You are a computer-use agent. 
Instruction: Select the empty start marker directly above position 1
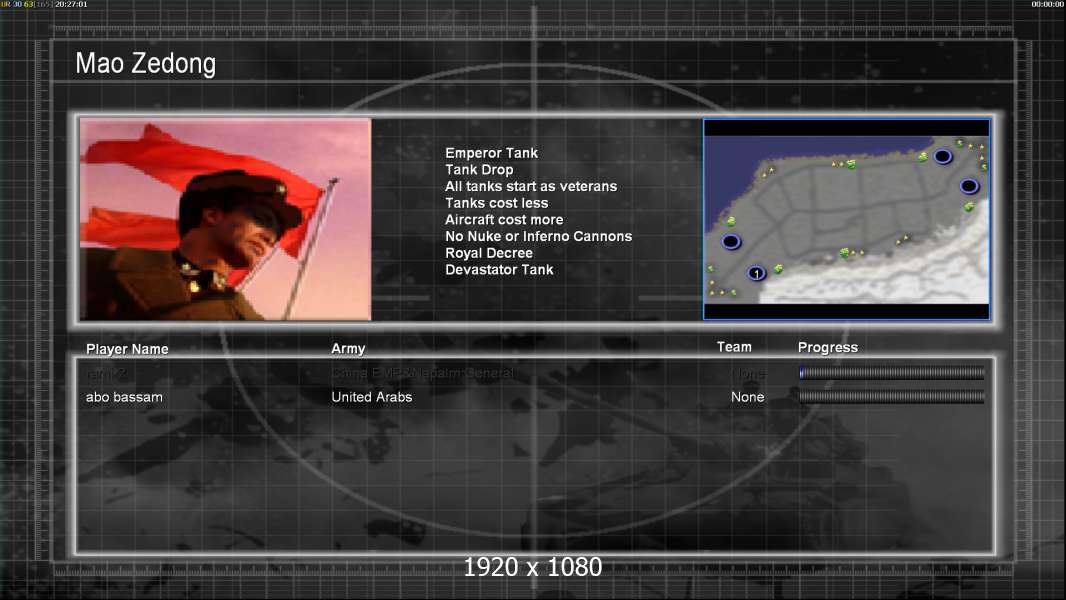pyautogui.click(x=731, y=242)
